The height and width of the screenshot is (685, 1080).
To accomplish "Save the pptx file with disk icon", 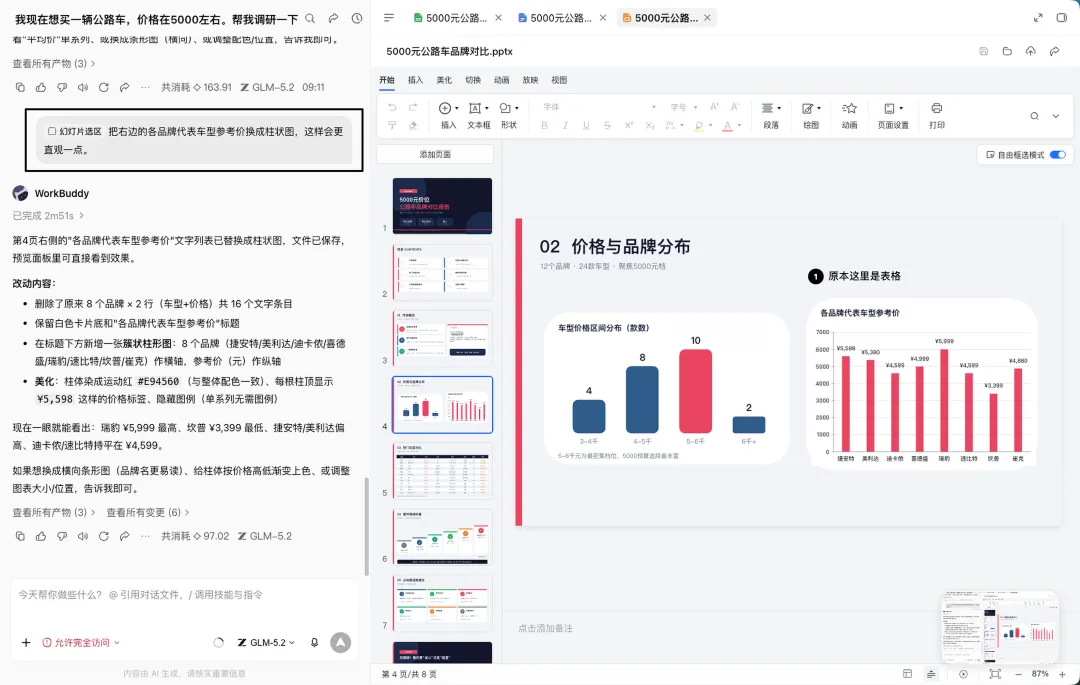I will [x=984, y=52].
